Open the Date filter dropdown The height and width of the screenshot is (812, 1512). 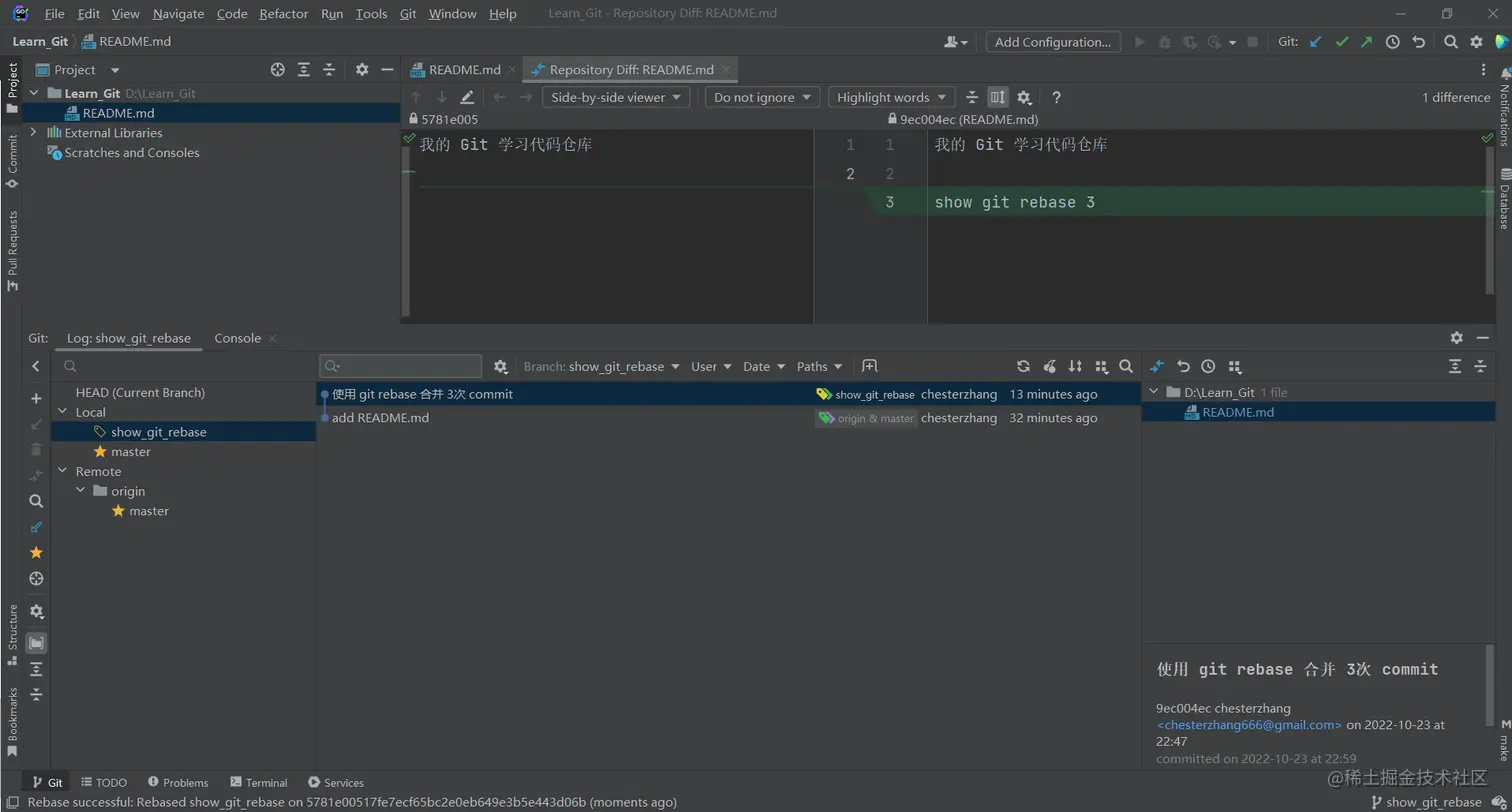coord(764,367)
